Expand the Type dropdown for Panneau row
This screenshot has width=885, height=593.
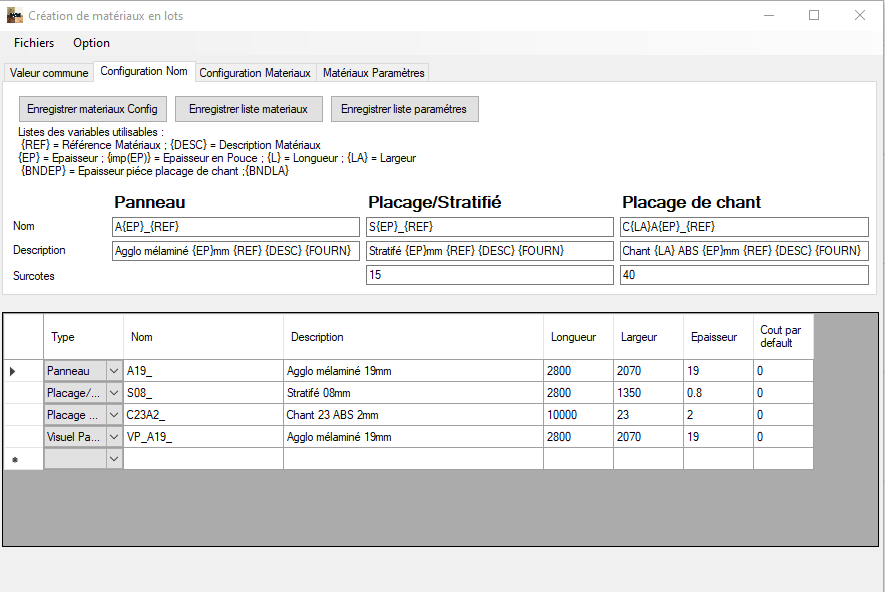pos(114,371)
